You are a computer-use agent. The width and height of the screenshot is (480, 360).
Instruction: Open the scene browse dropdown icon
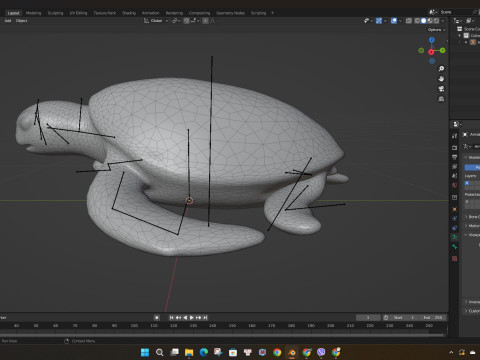[433, 12]
